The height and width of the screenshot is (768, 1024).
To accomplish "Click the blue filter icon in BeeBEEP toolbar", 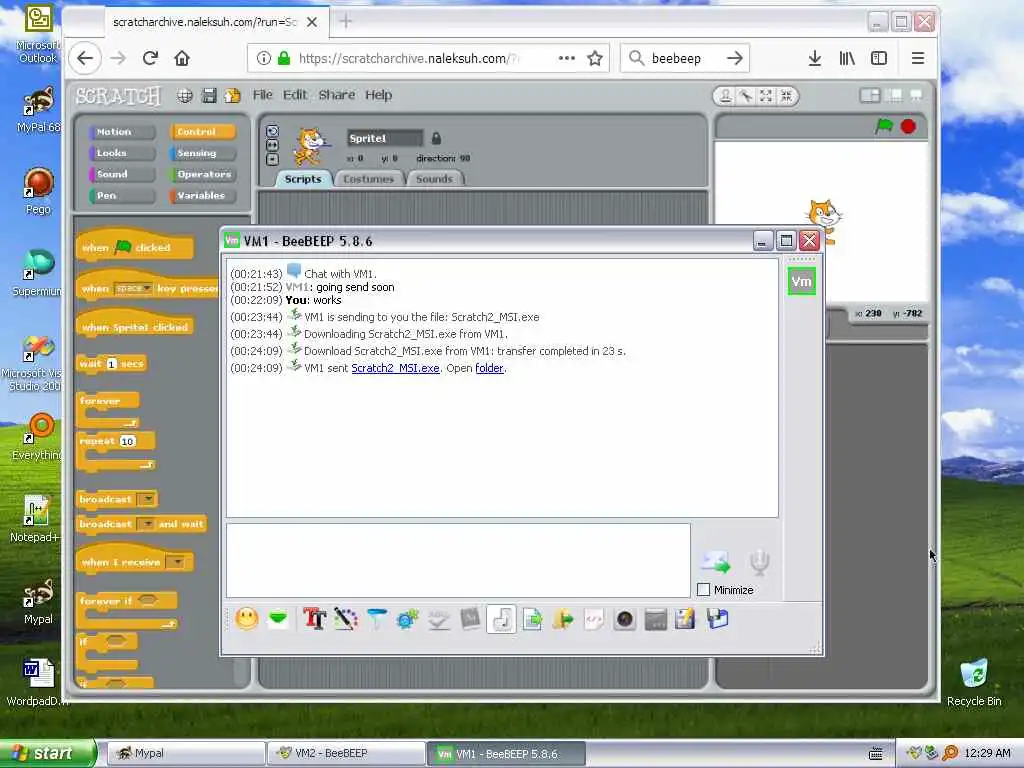I will (x=377, y=618).
